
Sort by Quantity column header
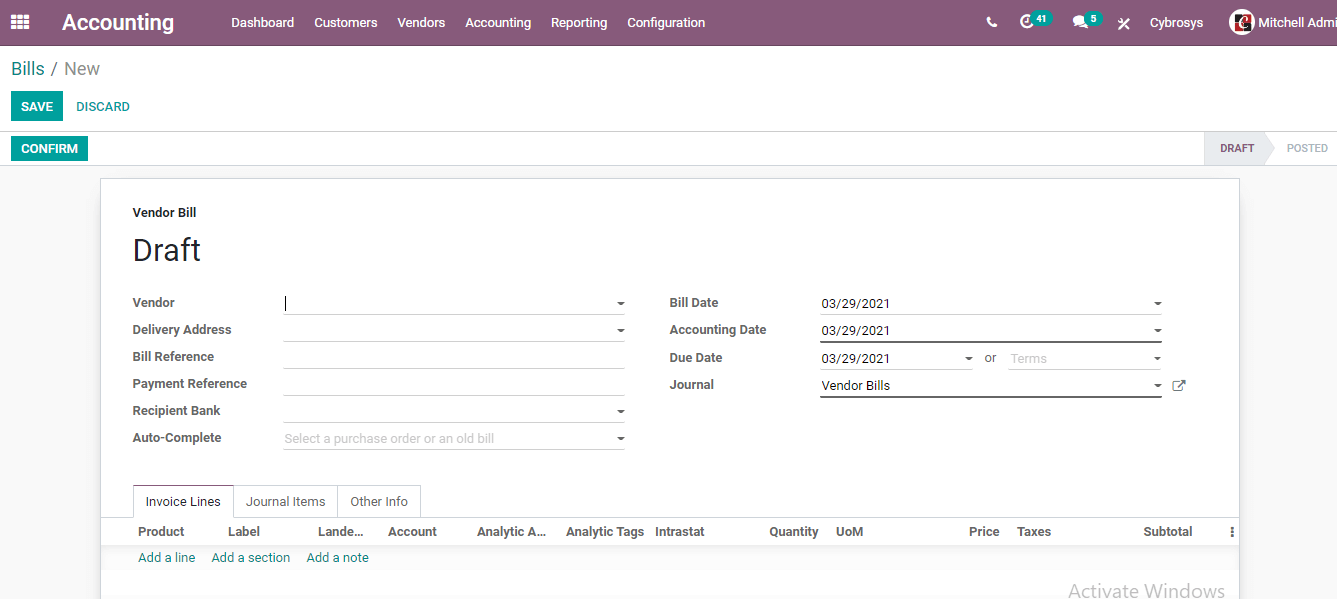point(794,532)
